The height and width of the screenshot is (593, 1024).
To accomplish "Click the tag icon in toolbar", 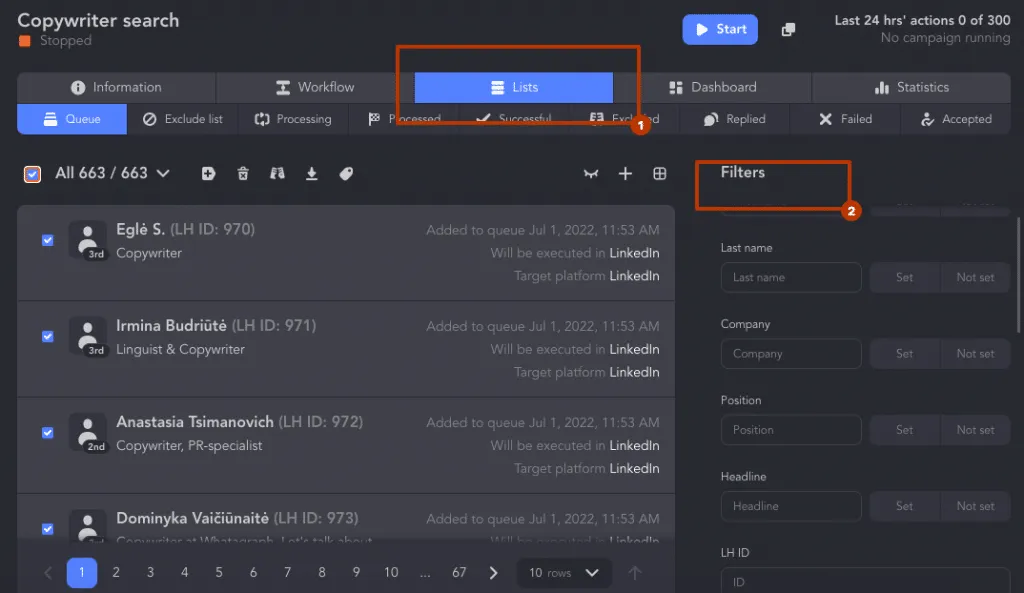I will click(346, 173).
